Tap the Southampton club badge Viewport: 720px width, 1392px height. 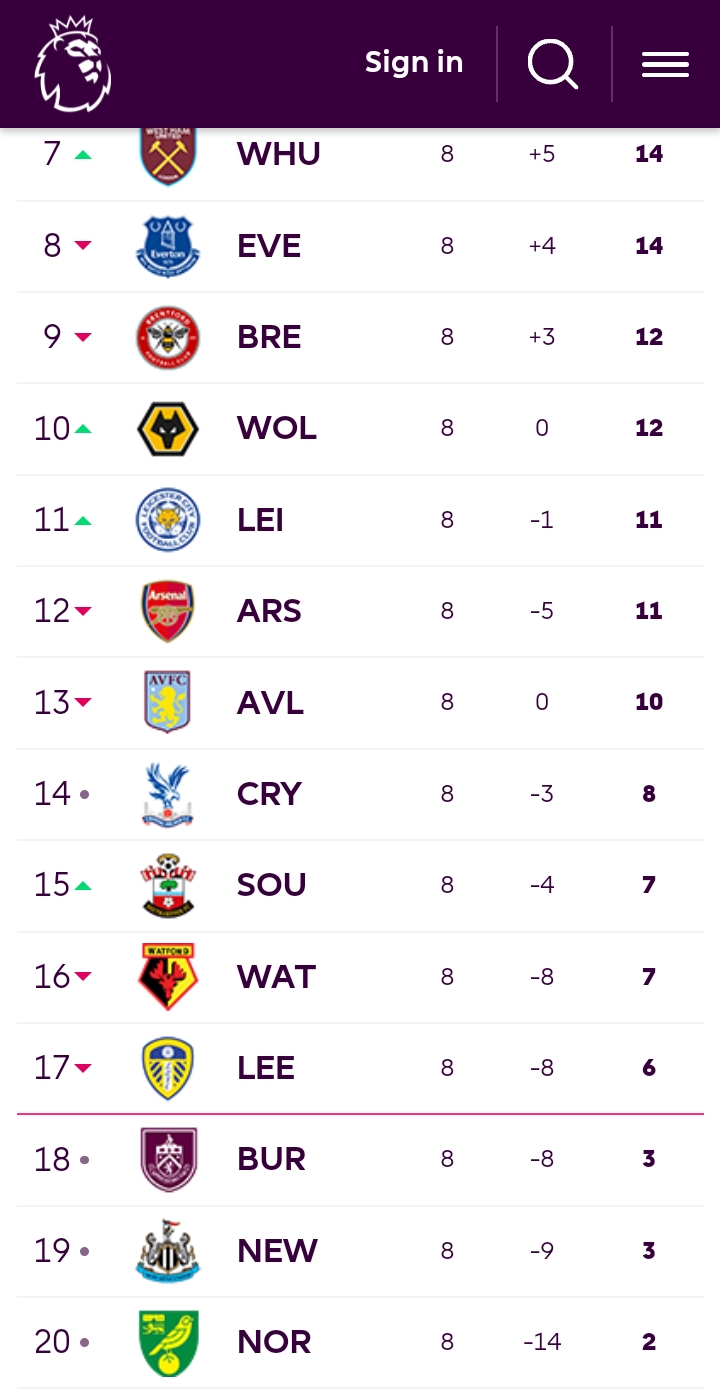168,885
